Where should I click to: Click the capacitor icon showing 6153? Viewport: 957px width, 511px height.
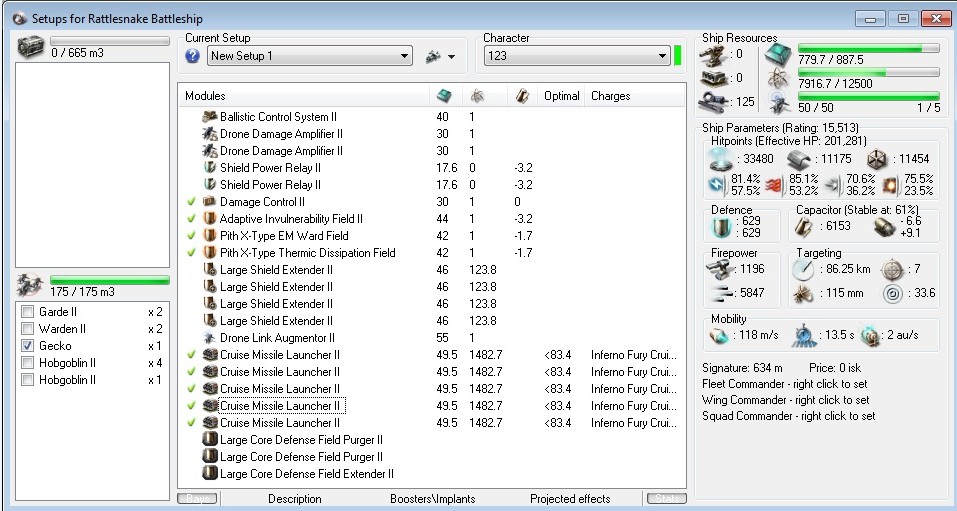click(803, 226)
